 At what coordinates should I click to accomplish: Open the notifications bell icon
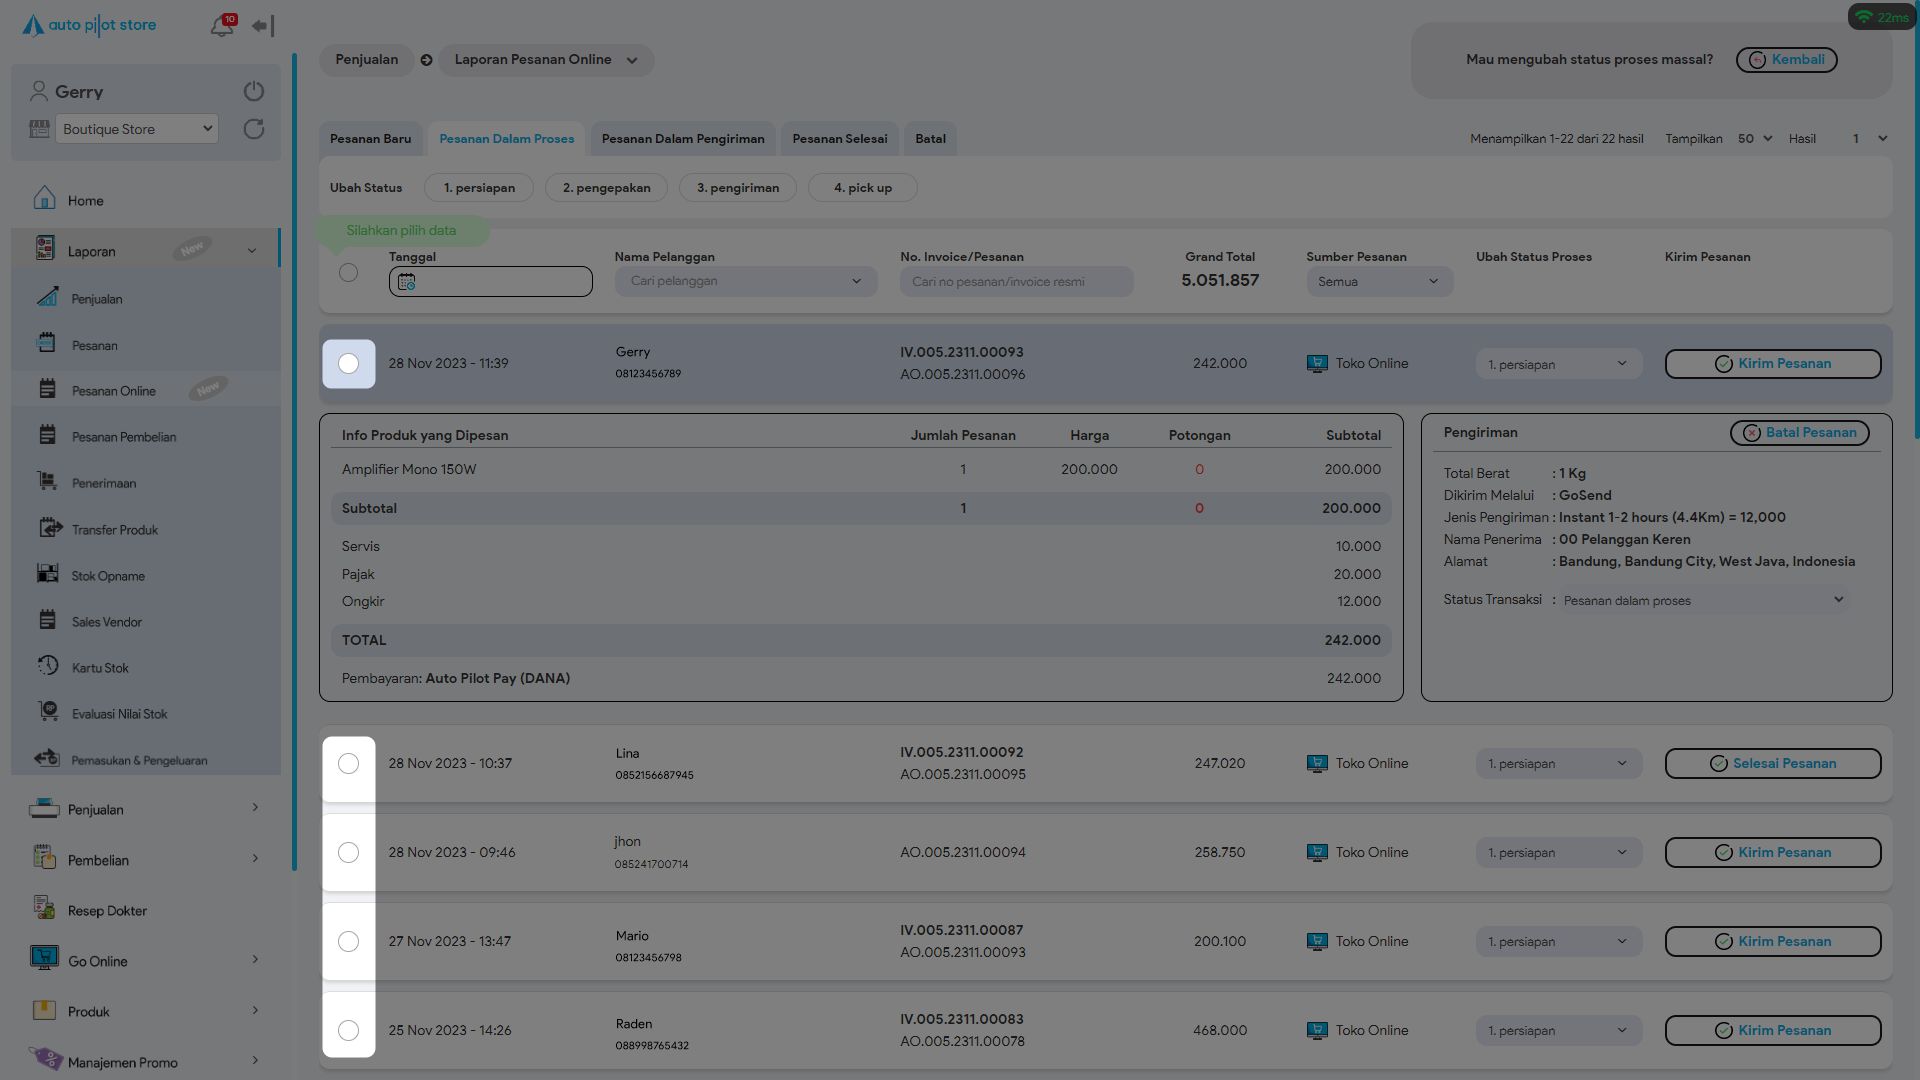[221, 26]
